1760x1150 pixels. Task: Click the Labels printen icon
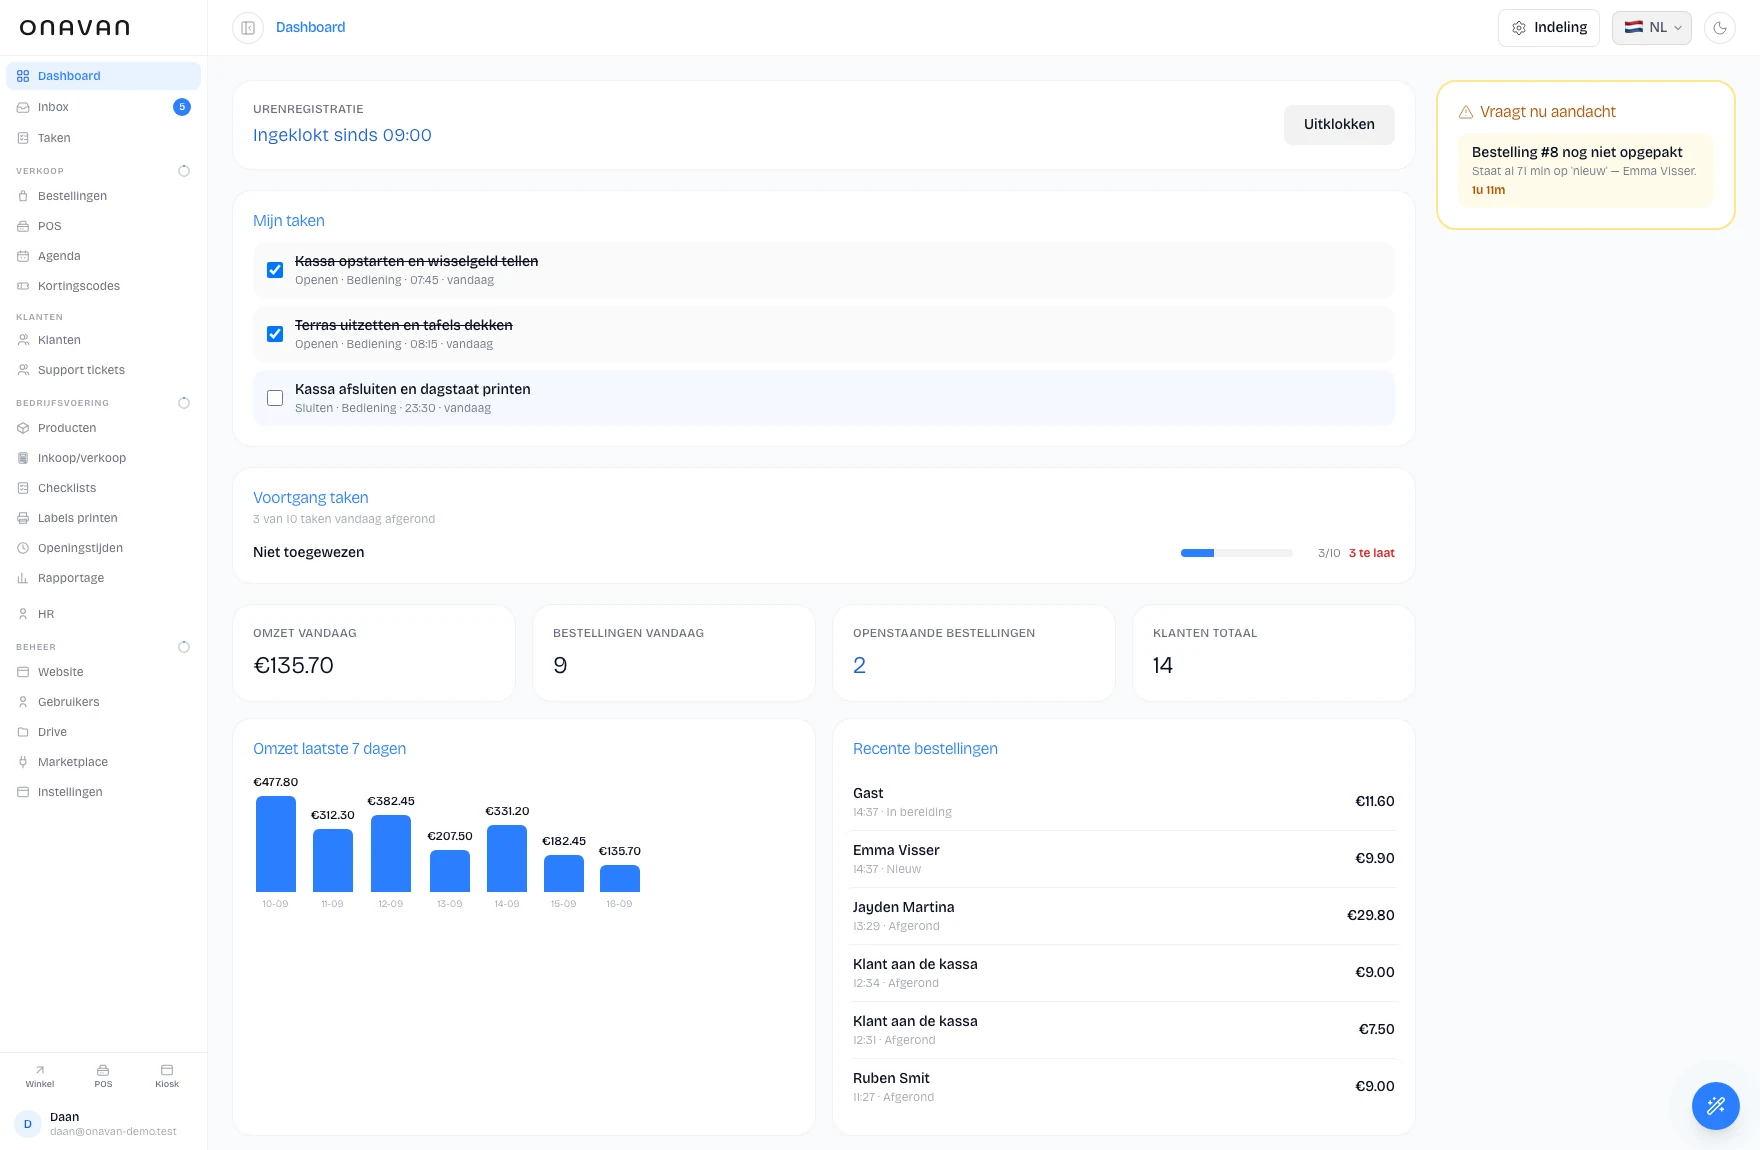click(23, 518)
